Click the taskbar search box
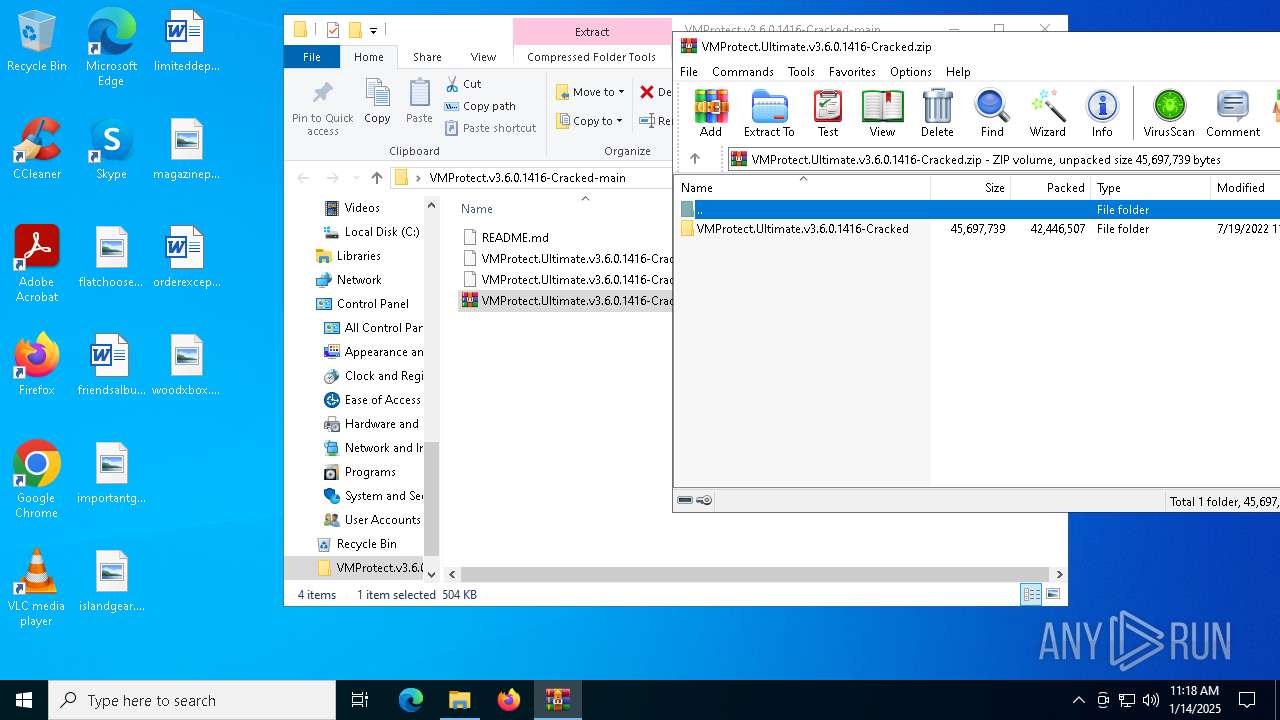This screenshot has width=1280, height=720. point(192,700)
